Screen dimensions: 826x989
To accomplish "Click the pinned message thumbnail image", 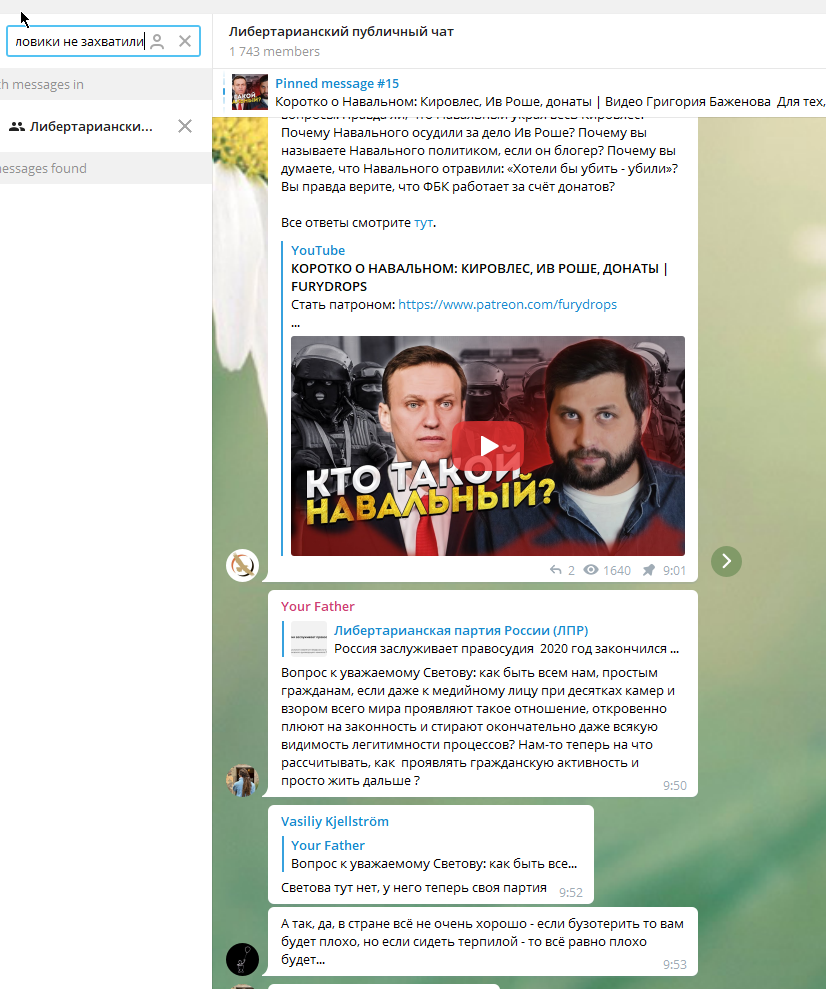I will click(x=250, y=92).
